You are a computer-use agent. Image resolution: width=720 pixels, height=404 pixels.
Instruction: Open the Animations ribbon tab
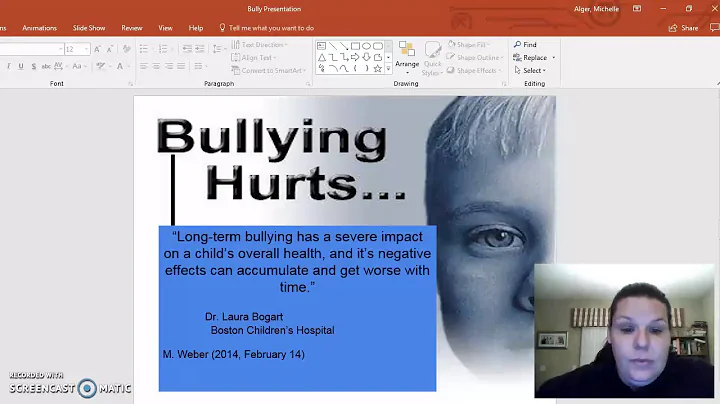(x=39, y=28)
